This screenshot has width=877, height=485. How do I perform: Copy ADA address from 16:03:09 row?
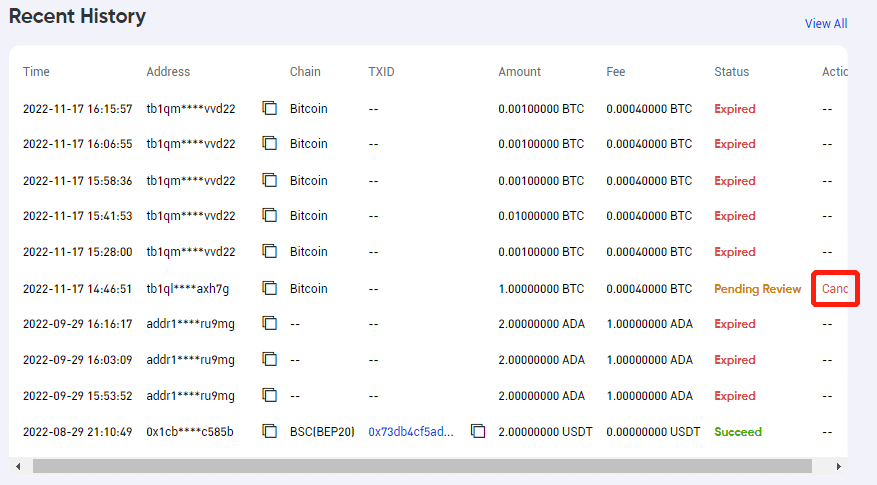[x=269, y=360]
